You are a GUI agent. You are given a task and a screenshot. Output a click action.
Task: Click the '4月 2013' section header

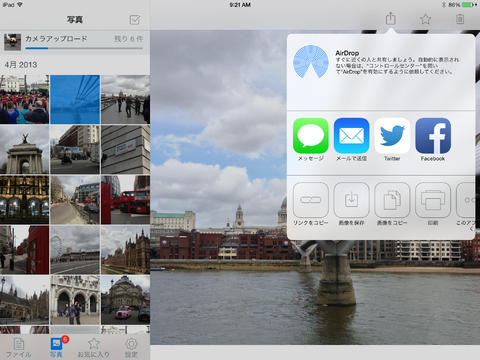[21, 65]
